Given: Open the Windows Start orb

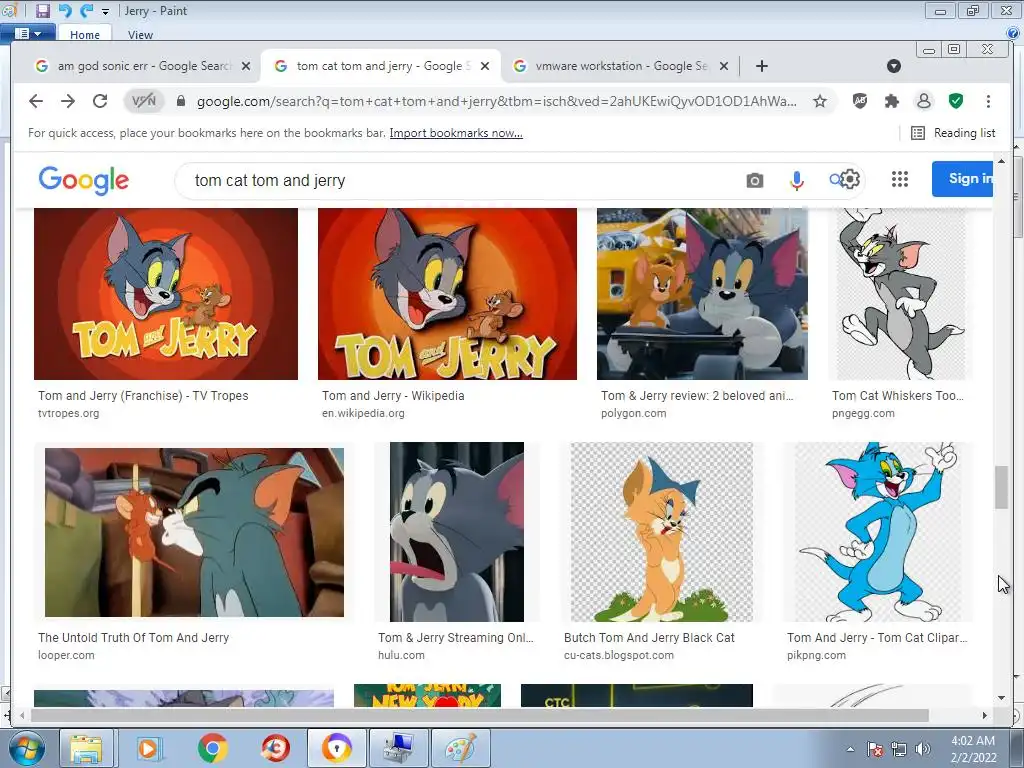Looking at the screenshot, I should coord(27,748).
